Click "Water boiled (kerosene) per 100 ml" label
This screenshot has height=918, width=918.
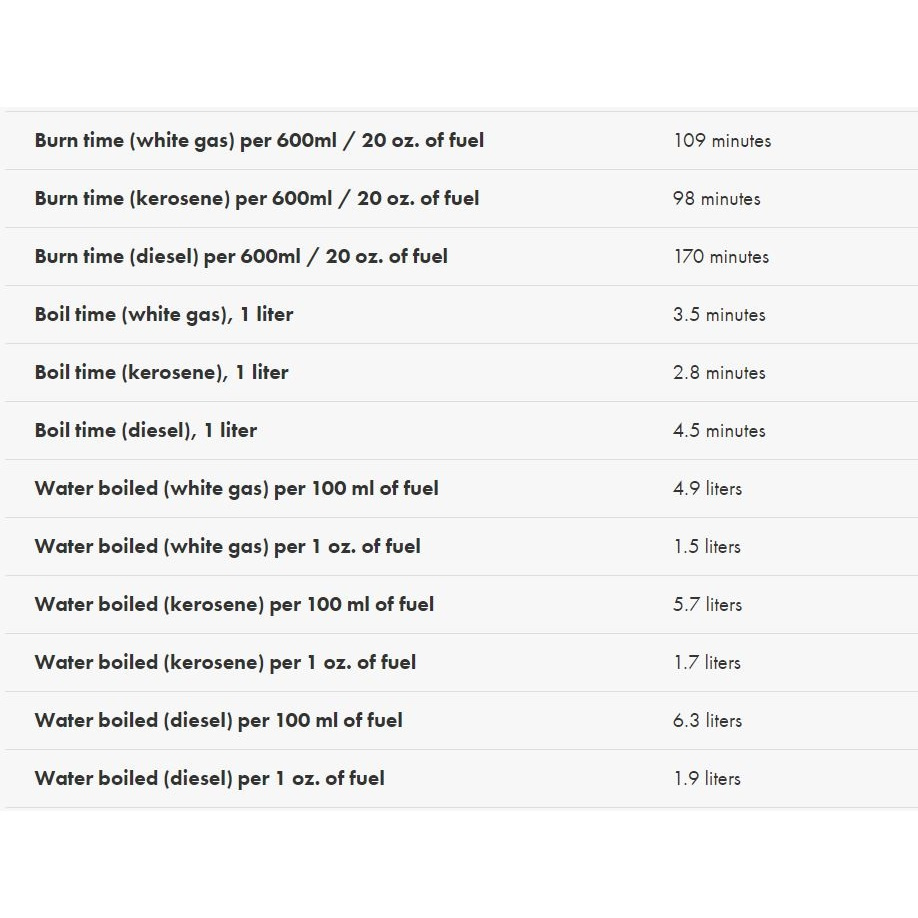point(234,605)
